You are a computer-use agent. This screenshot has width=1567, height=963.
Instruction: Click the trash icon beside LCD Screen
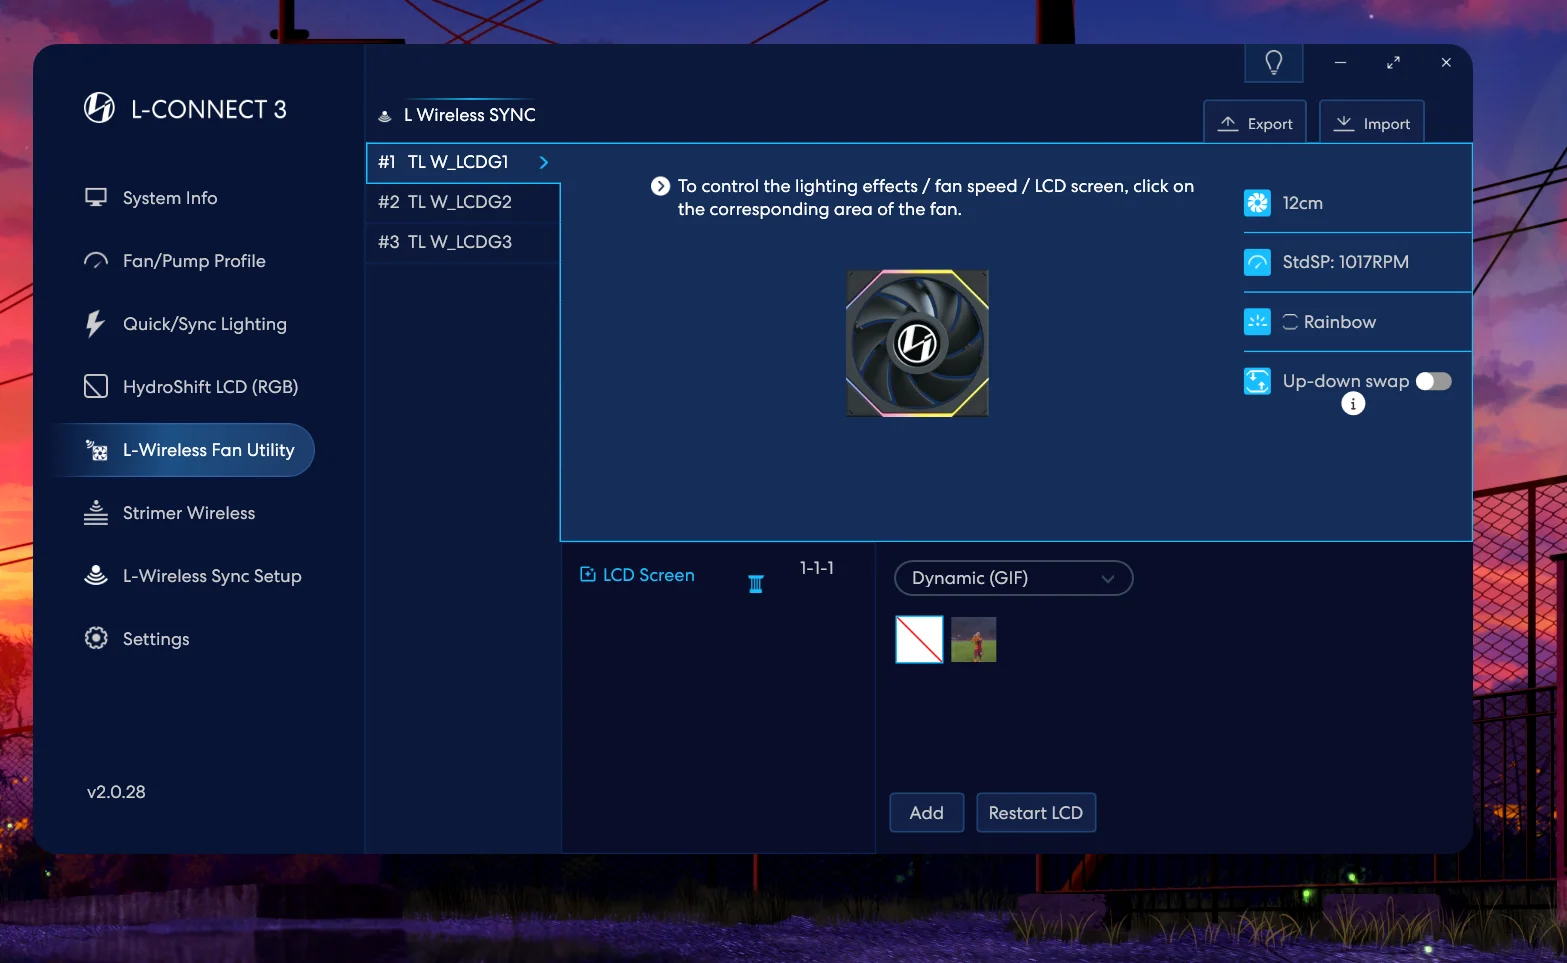click(756, 584)
